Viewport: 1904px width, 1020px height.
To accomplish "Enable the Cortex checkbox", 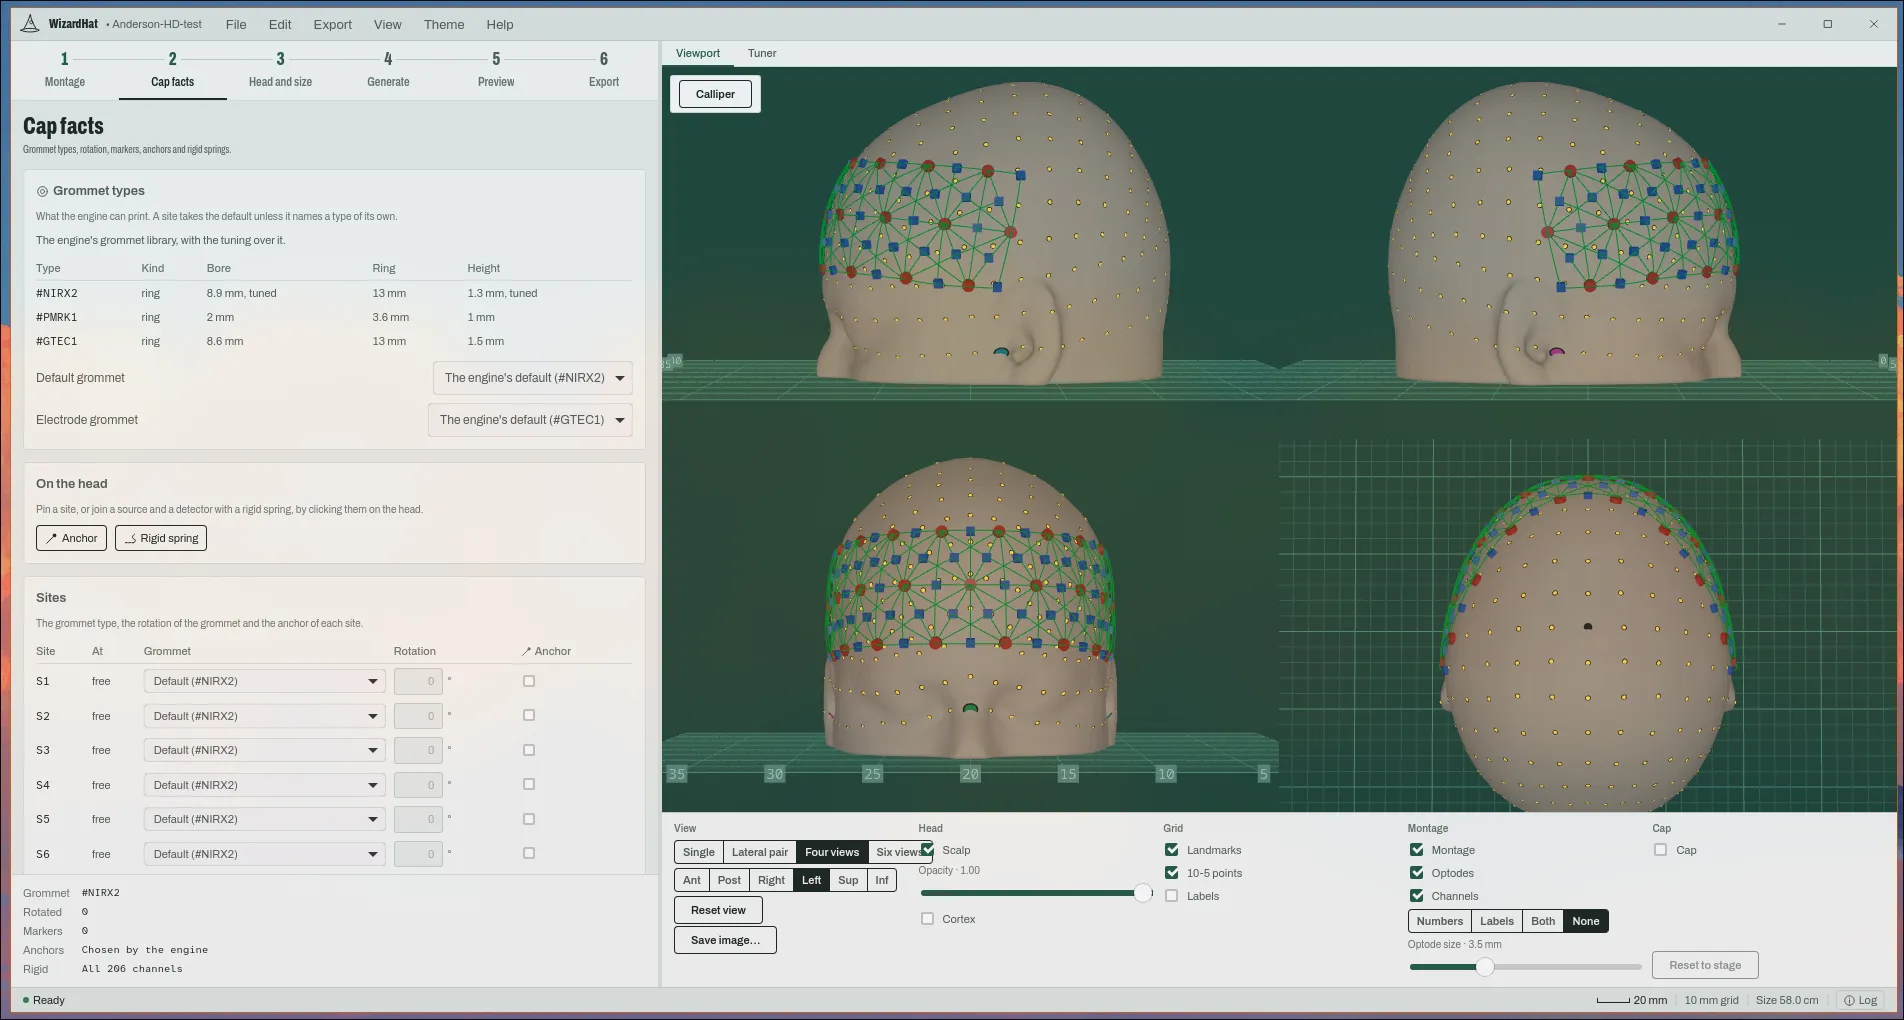I will pyautogui.click(x=927, y=919).
